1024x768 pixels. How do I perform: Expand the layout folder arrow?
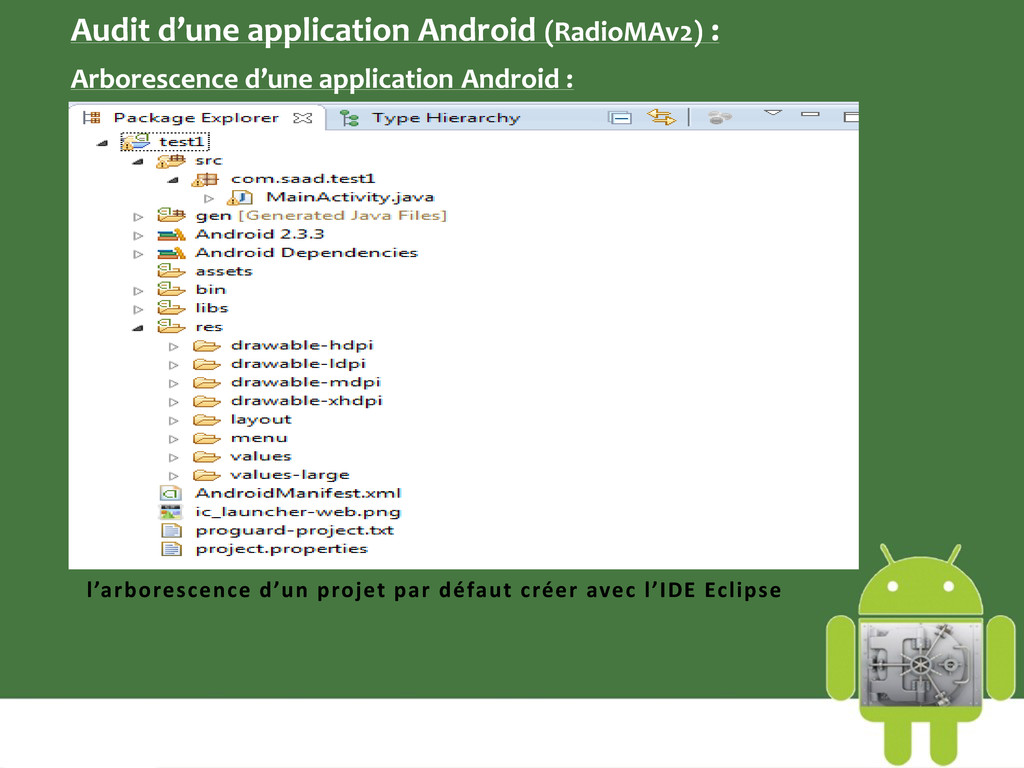174,420
